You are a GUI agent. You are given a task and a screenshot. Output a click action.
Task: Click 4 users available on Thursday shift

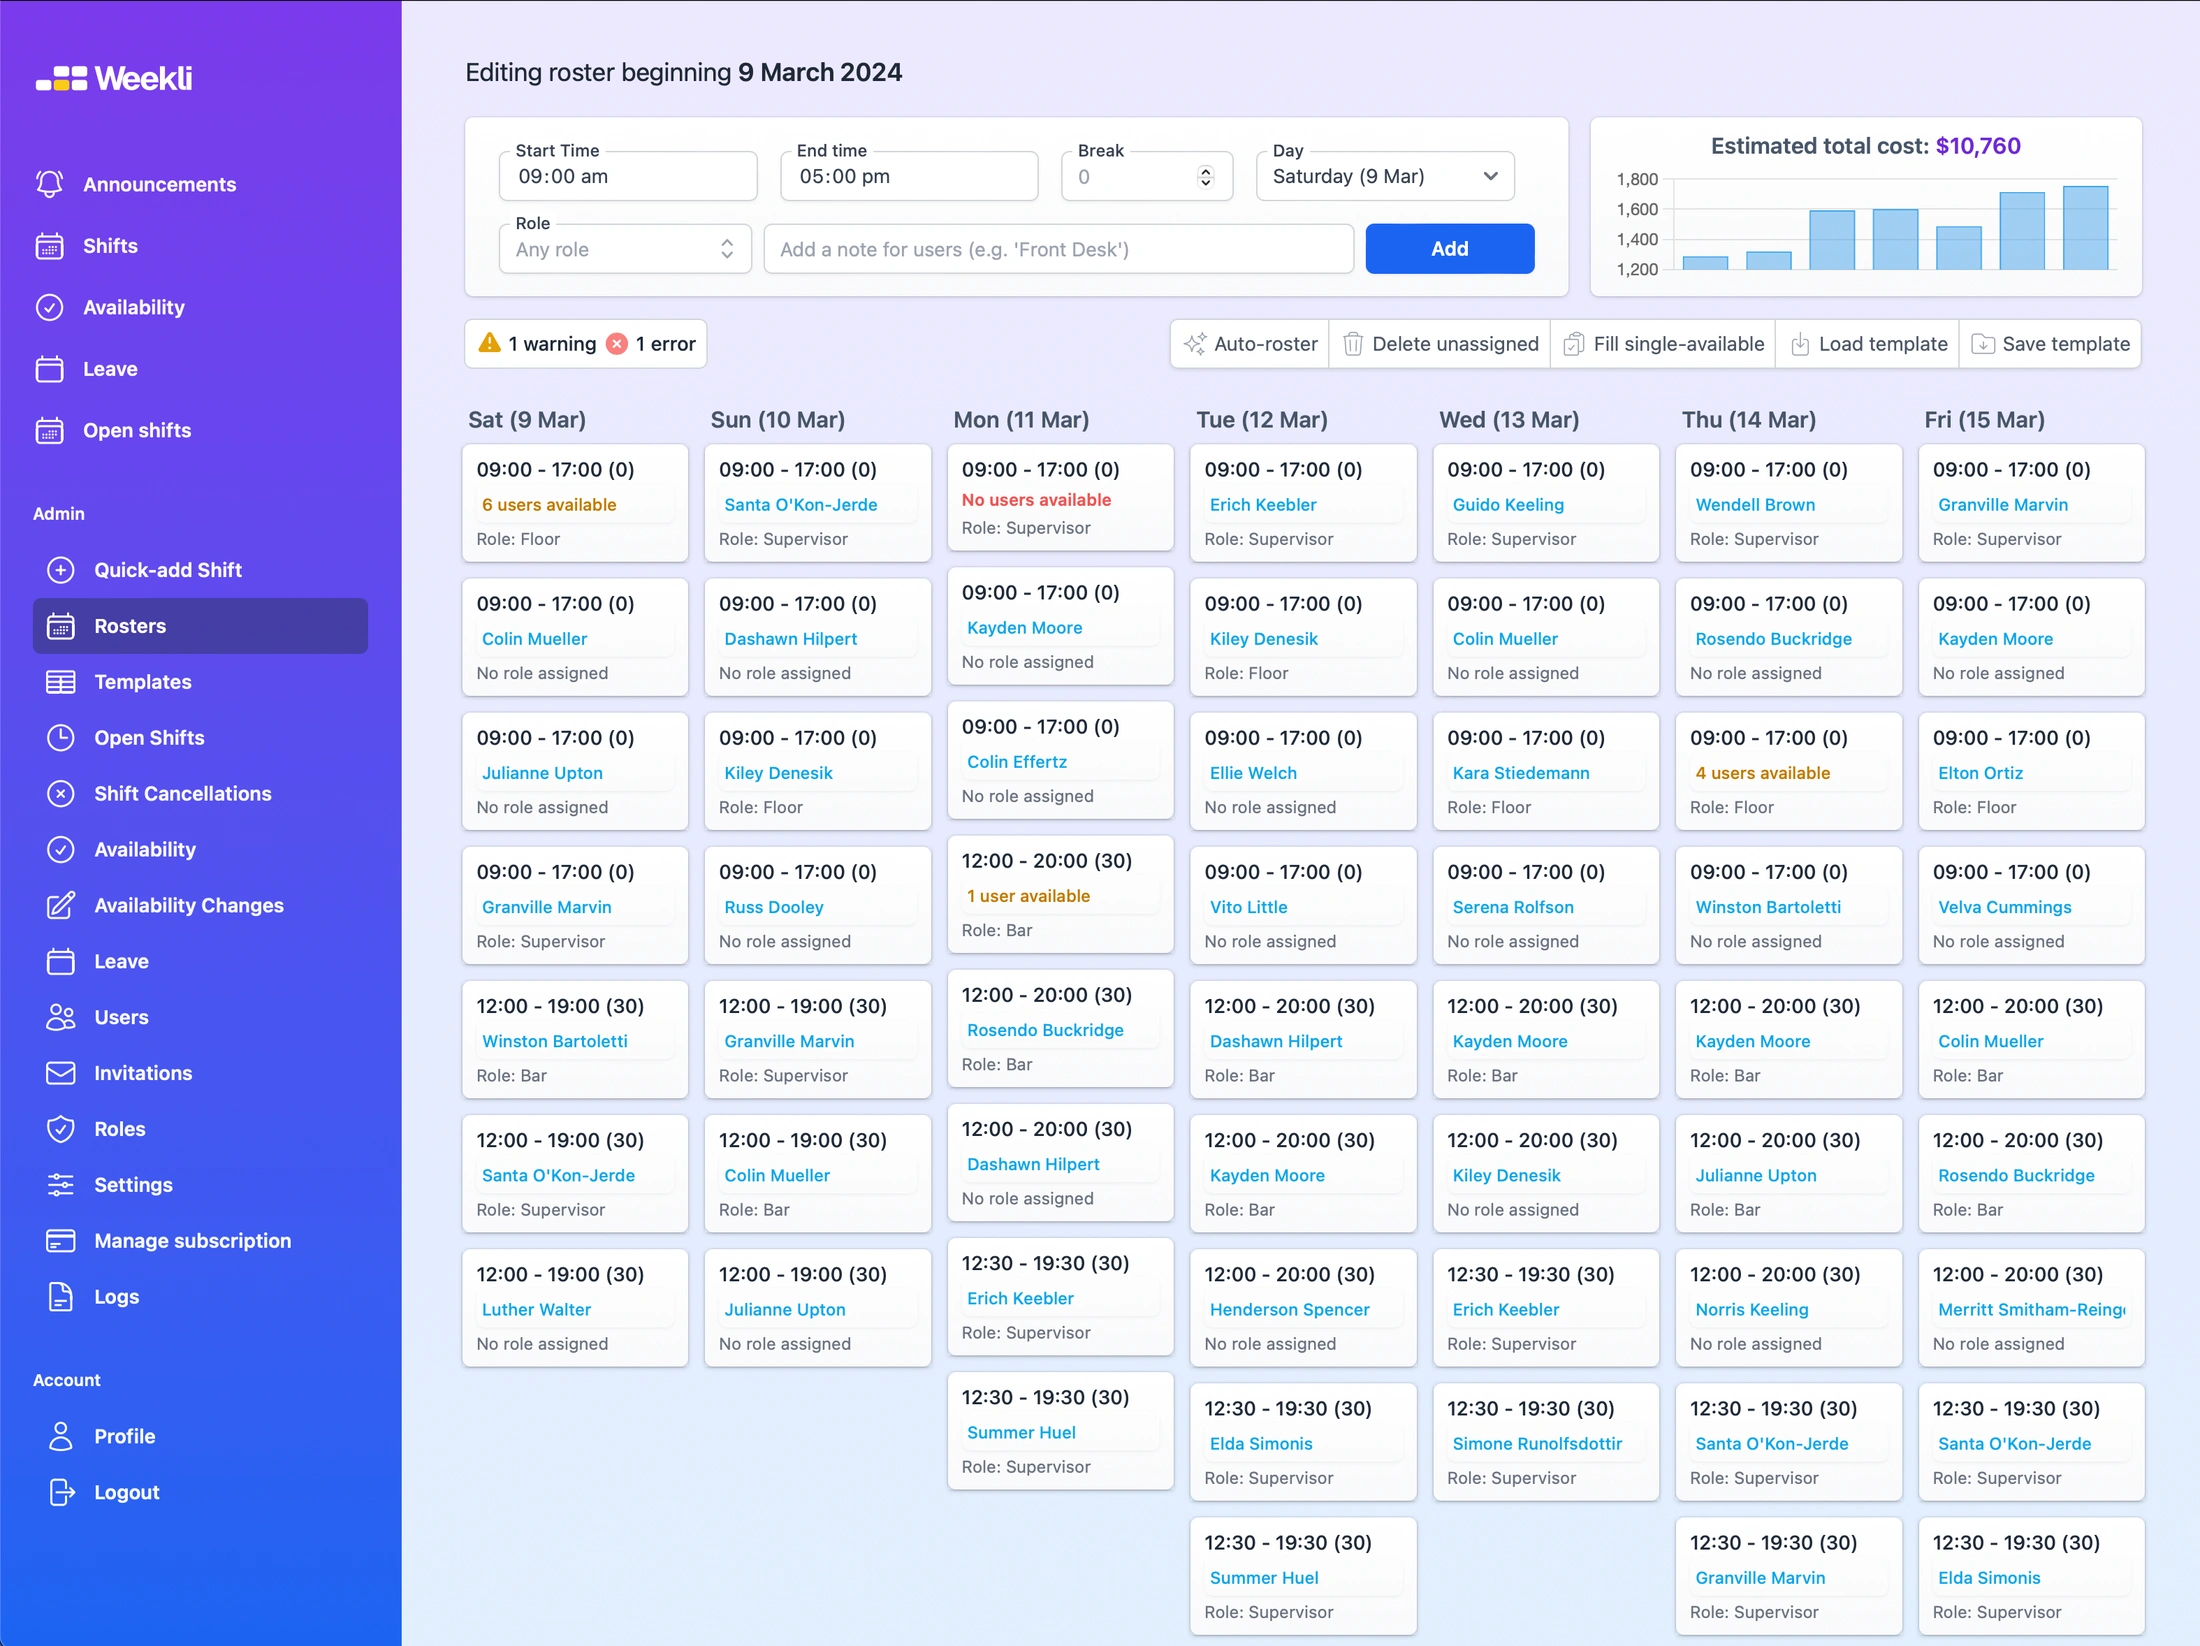tap(1762, 773)
